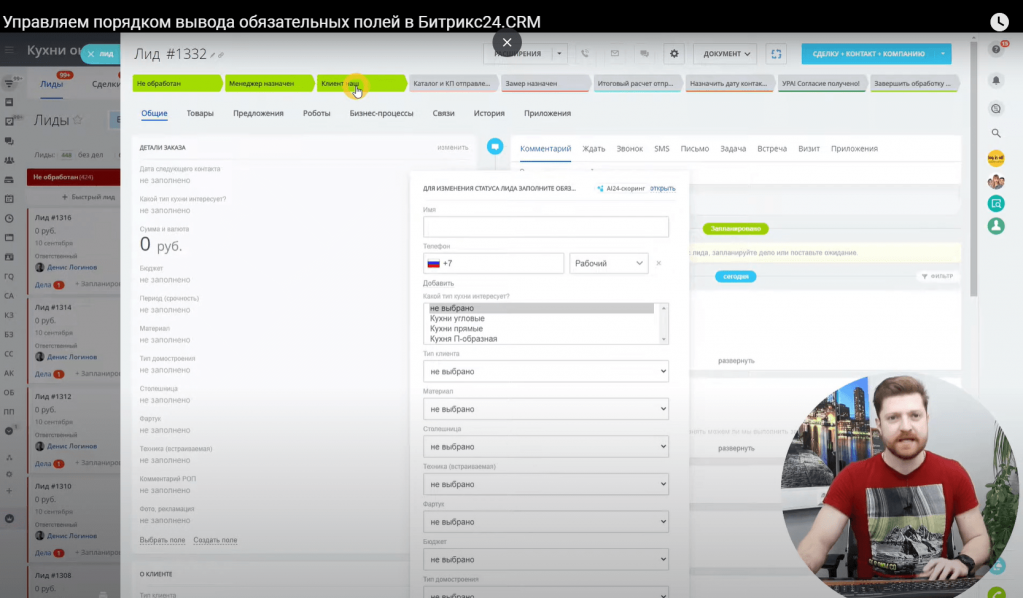1023x598 pixels.
Task: Open the Бюджет dropdown
Action: click(545, 560)
